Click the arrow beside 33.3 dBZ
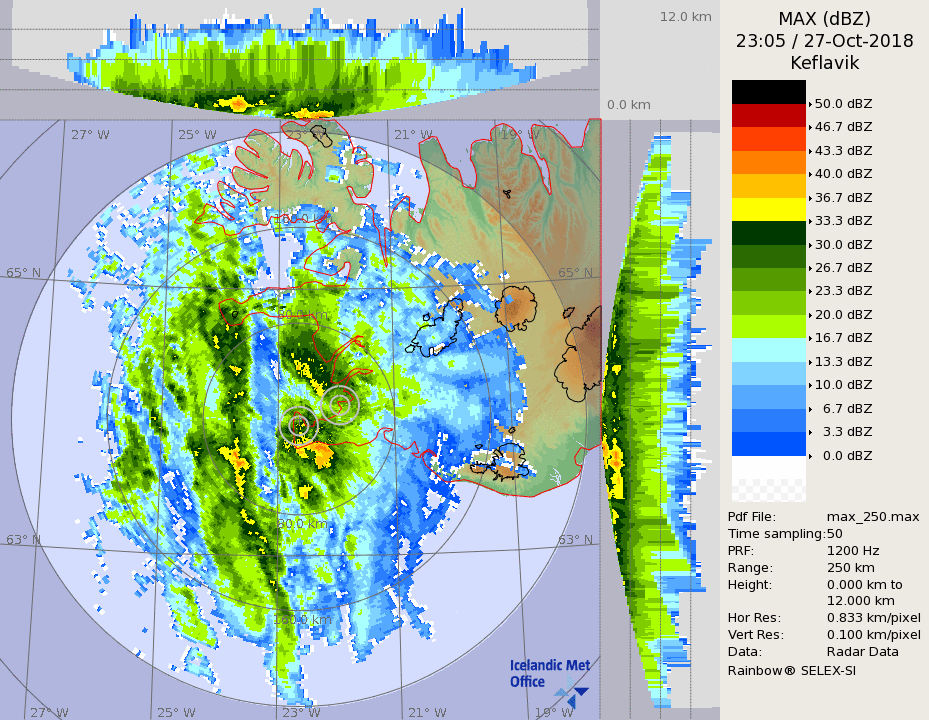The height and width of the screenshot is (720, 929). 811,221
